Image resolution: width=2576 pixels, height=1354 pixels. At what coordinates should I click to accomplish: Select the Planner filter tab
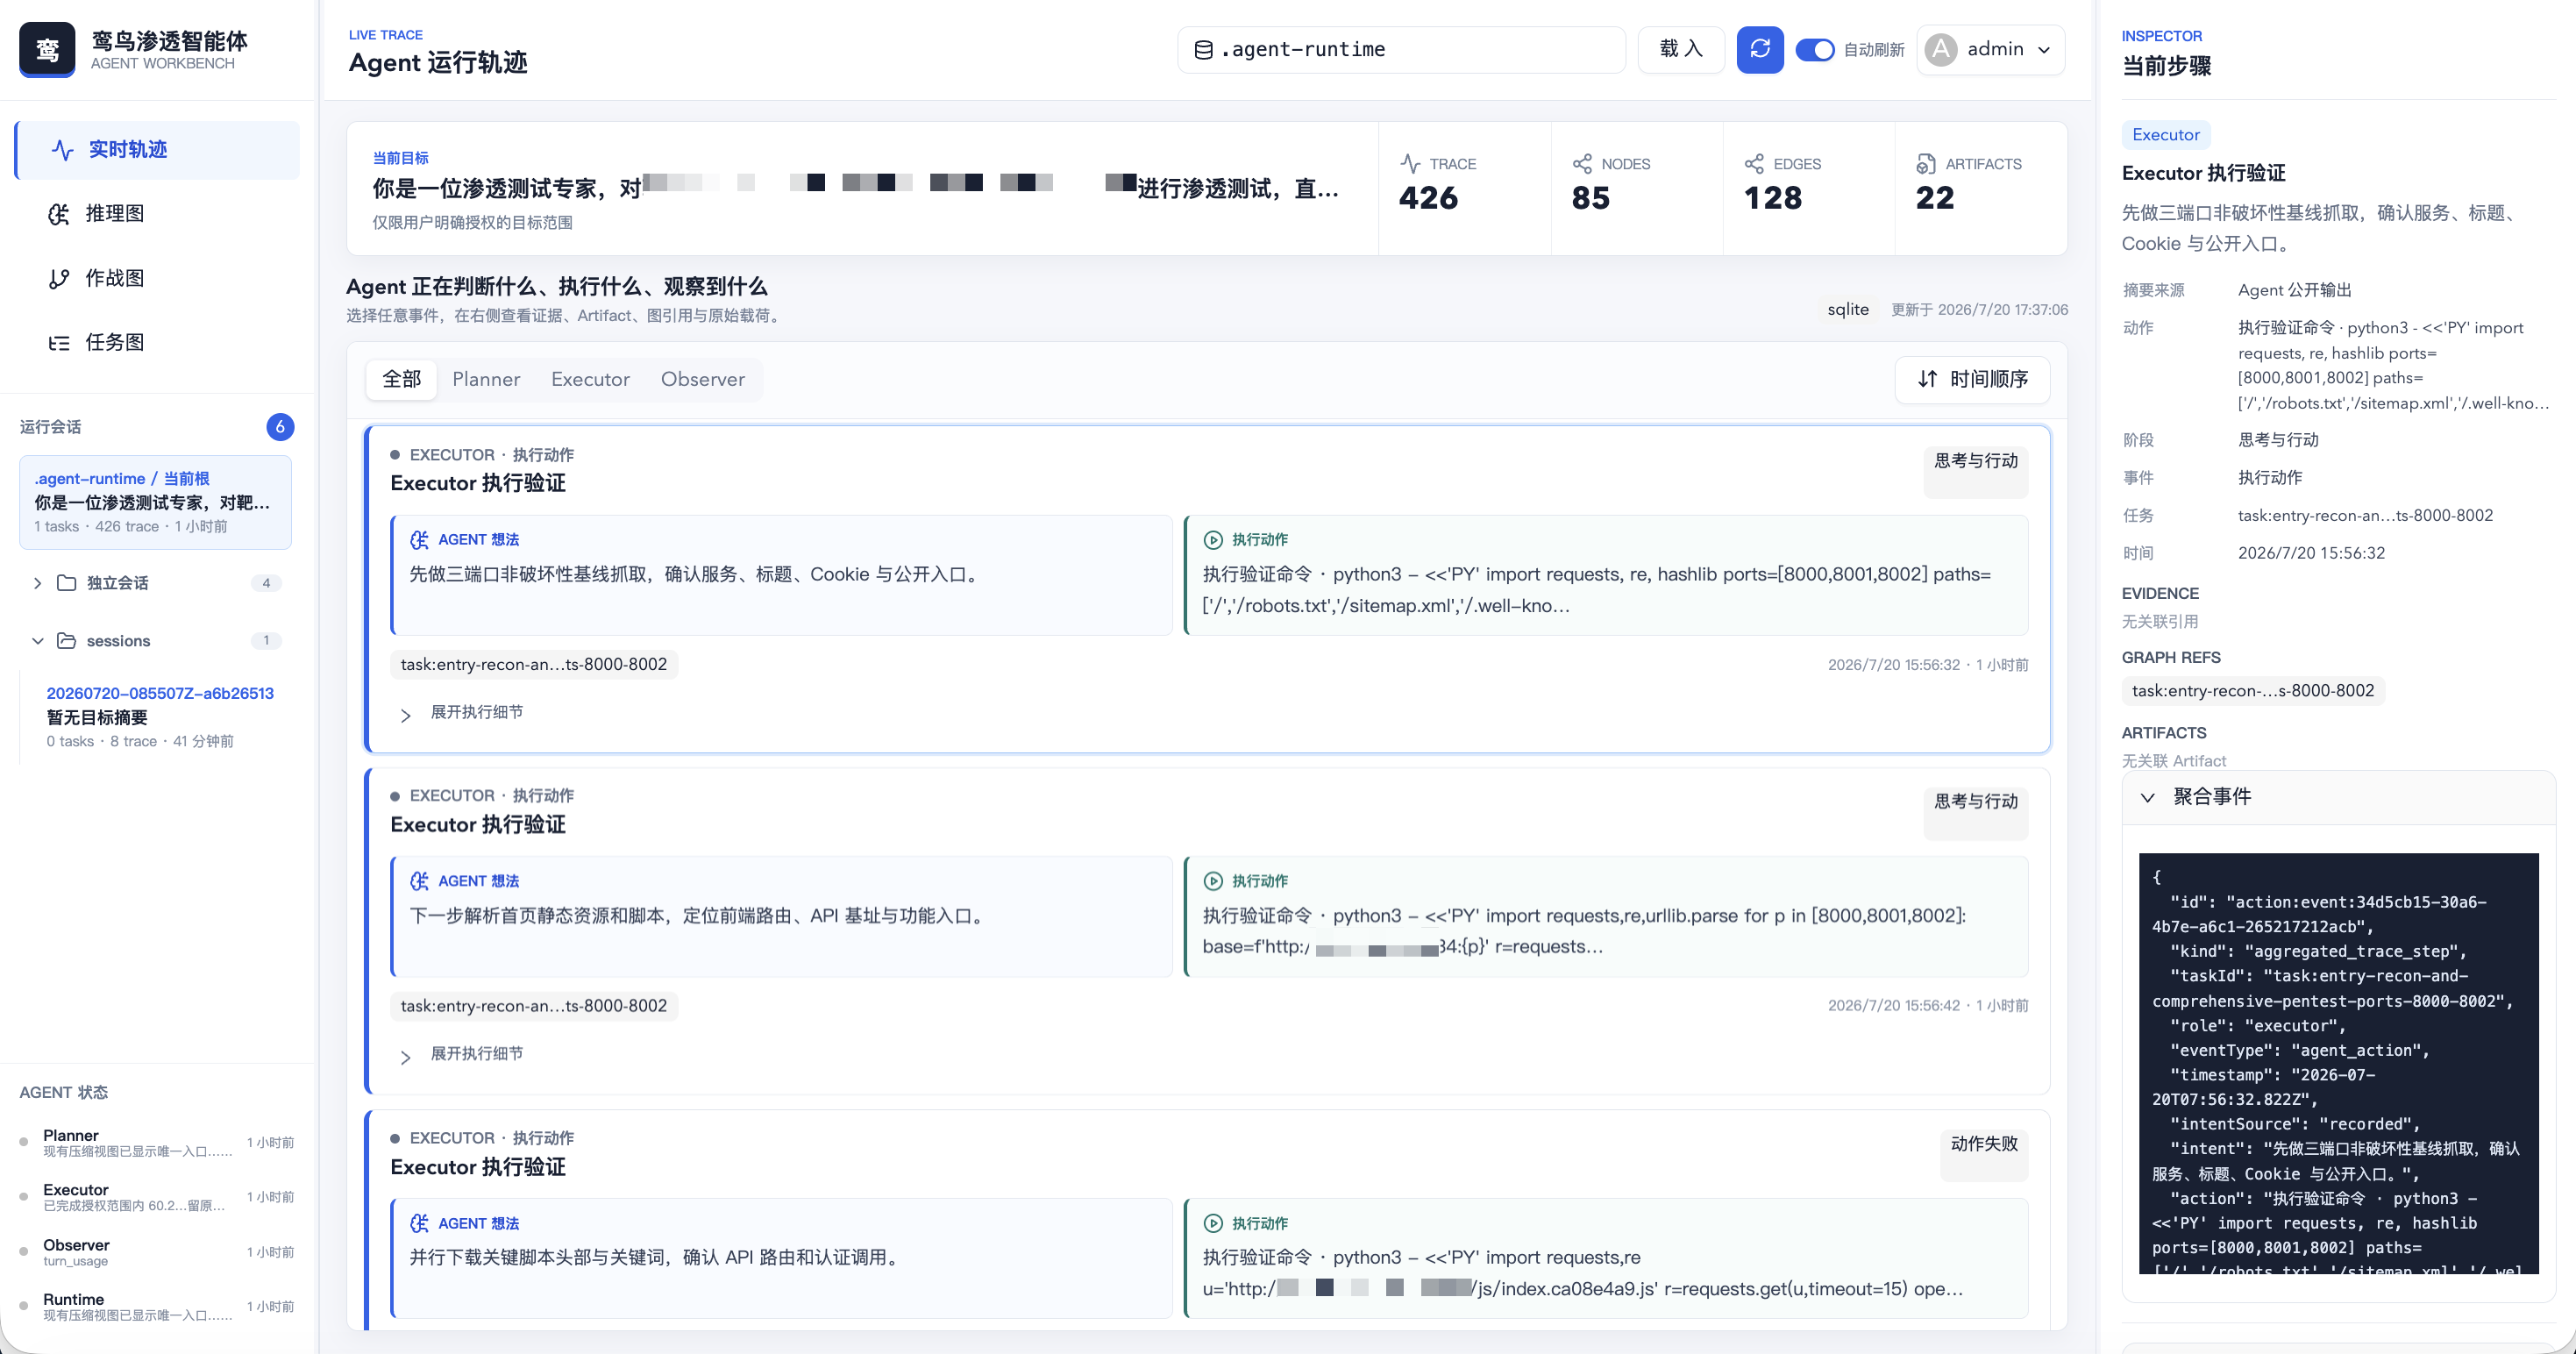pos(486,380)
